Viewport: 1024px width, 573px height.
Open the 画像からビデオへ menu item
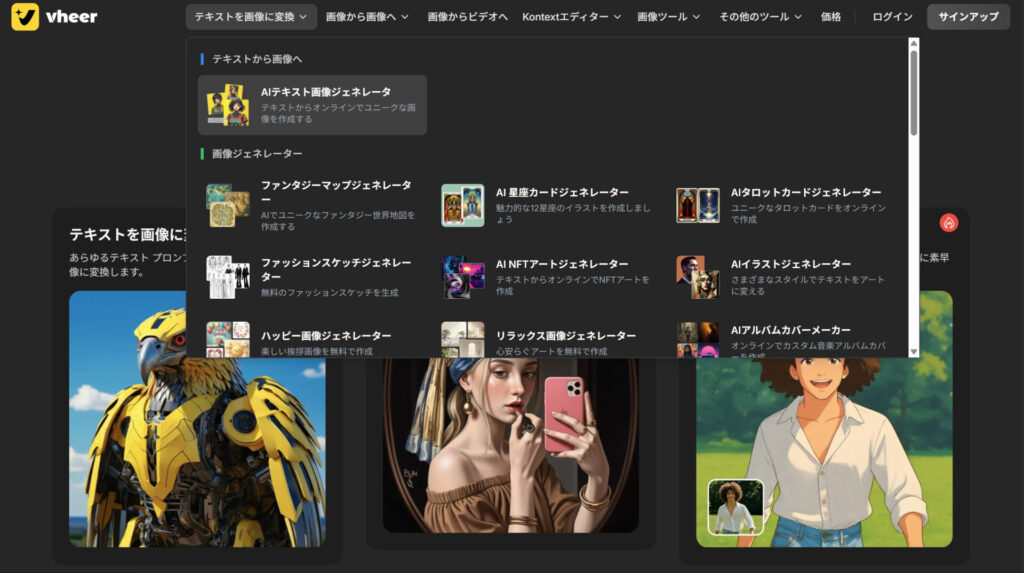tap(467, 17)
